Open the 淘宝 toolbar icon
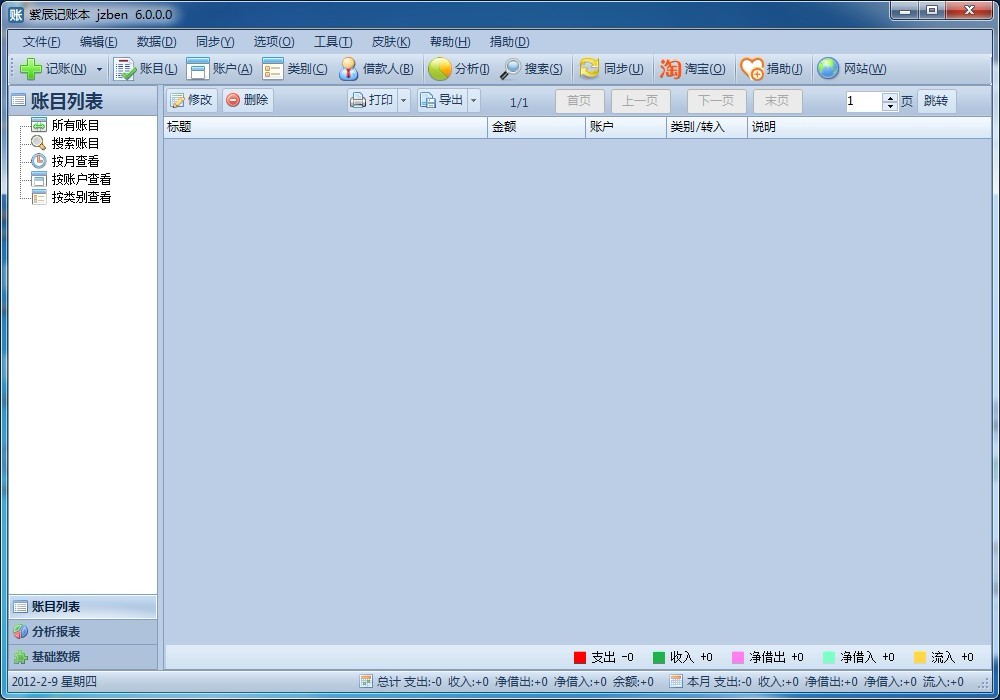Screen dimensions: 1000x700 (x=670, y=69)
